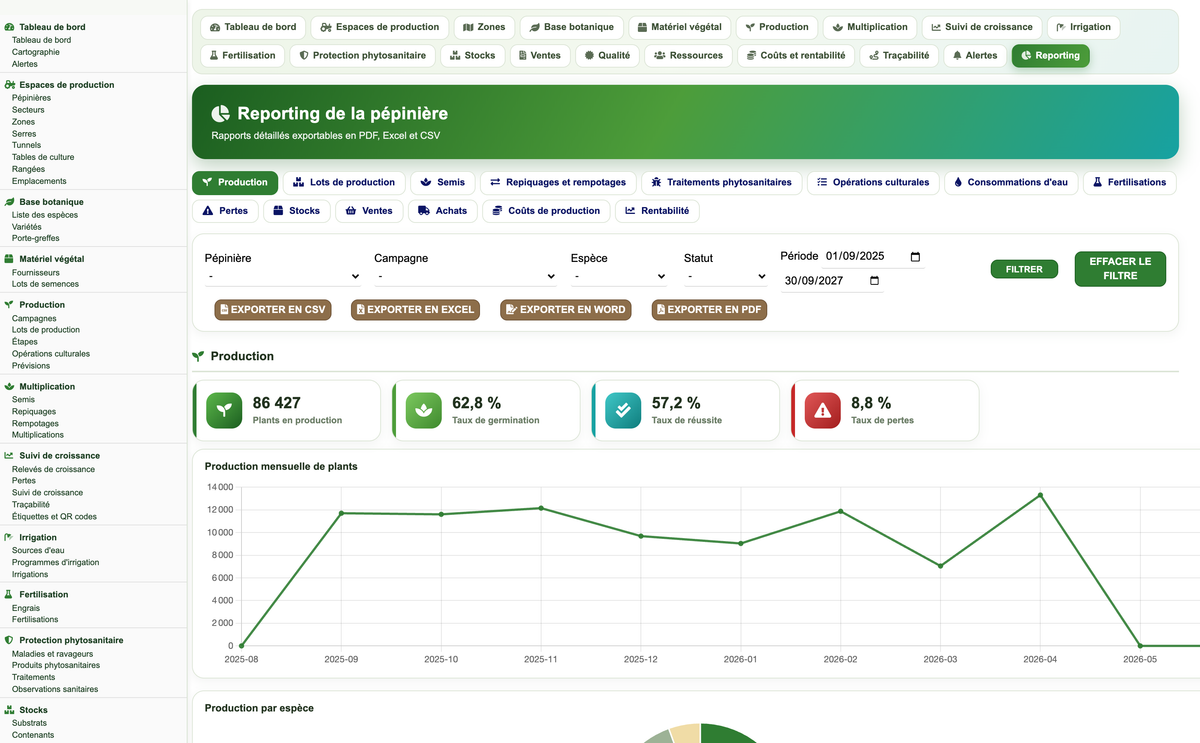Click the seedling icon beside the Production section heading
The image size is (1200, 743).
(x=198, y=356)
